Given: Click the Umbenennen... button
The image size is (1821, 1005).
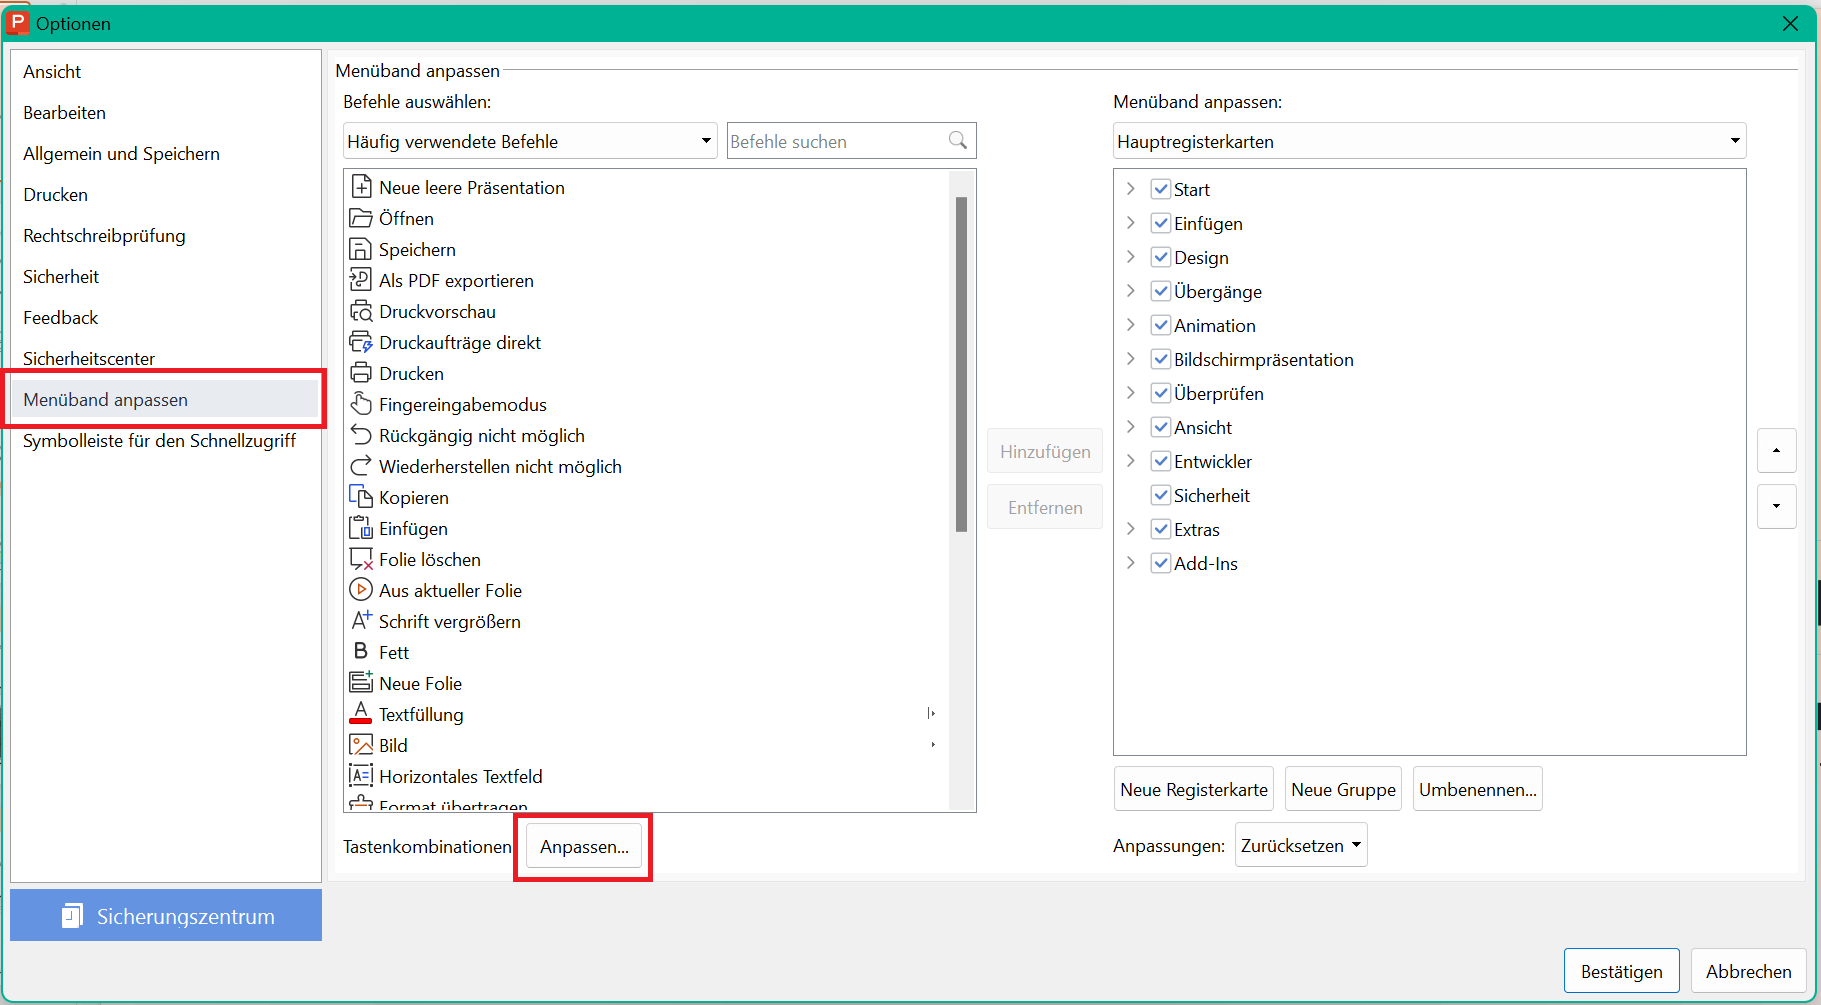Looking at the screenshot, I should pos(1478,789).
